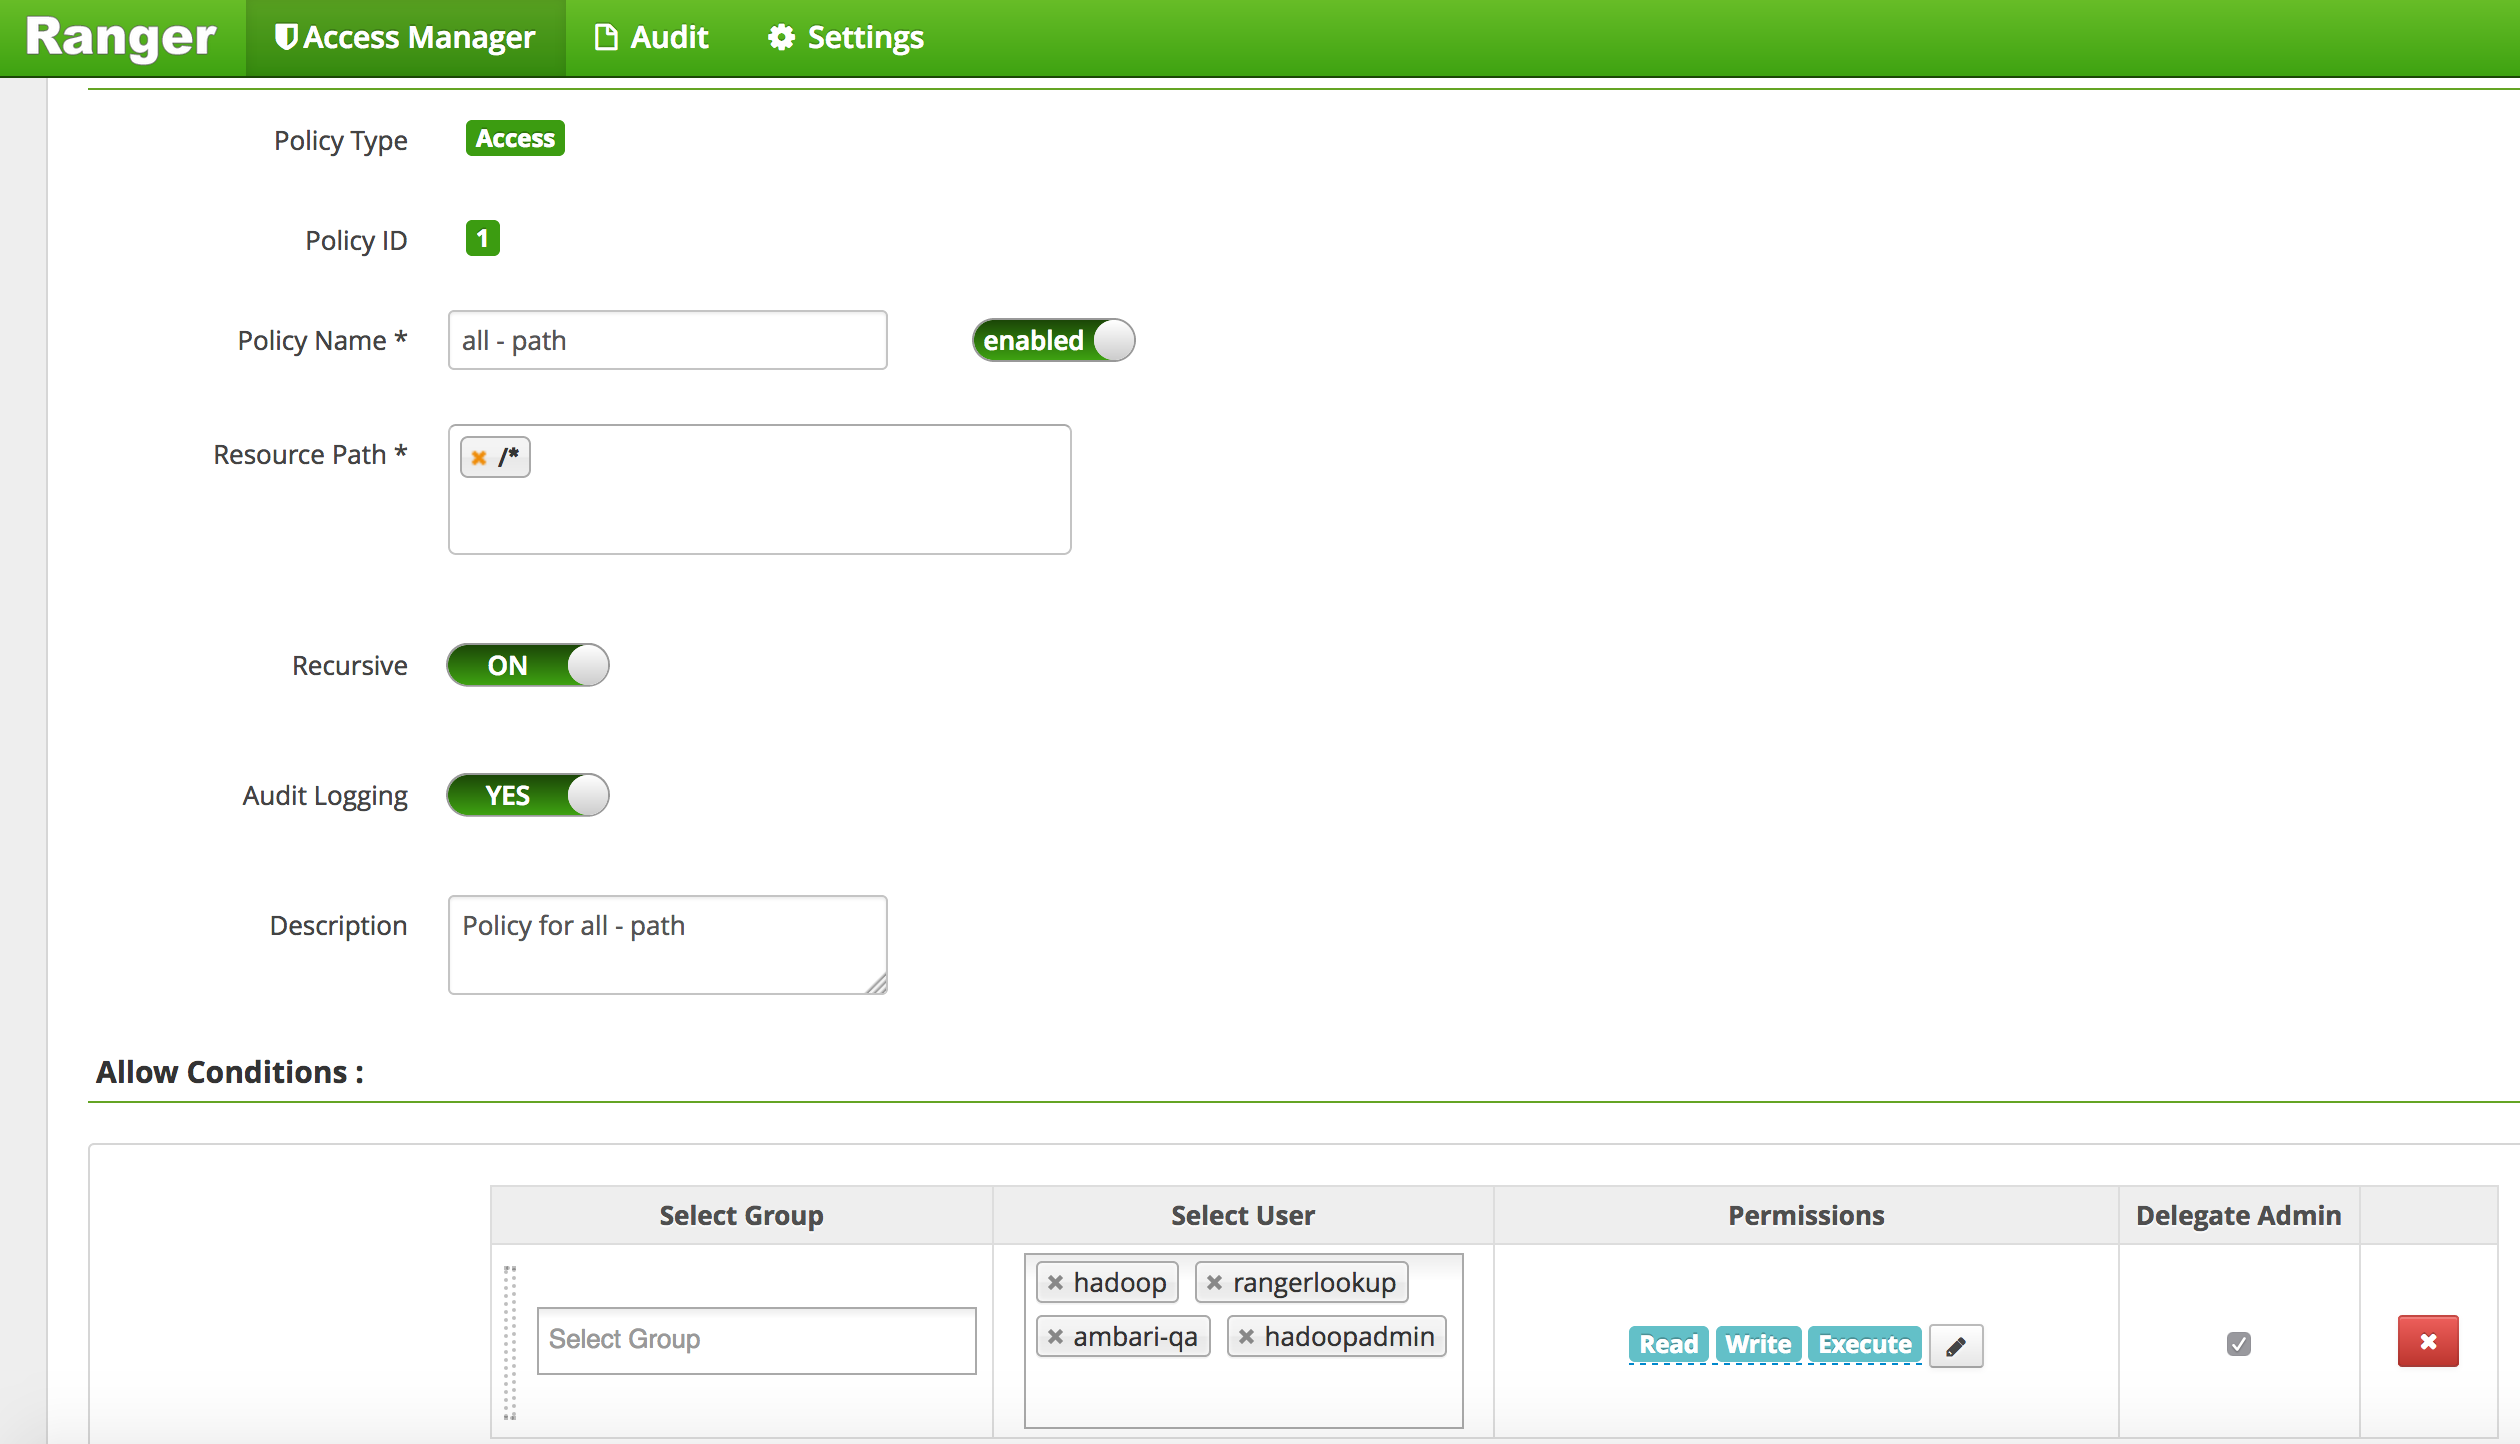
Task: Click the Read permission tag
Action: tap(1668, 1345)
